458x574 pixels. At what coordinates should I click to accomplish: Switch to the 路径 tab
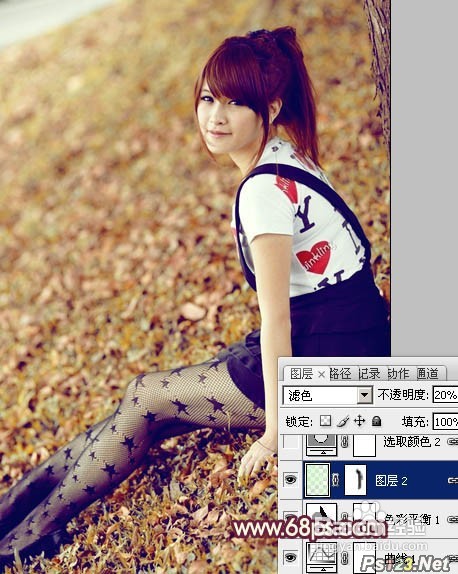point(340,374)
